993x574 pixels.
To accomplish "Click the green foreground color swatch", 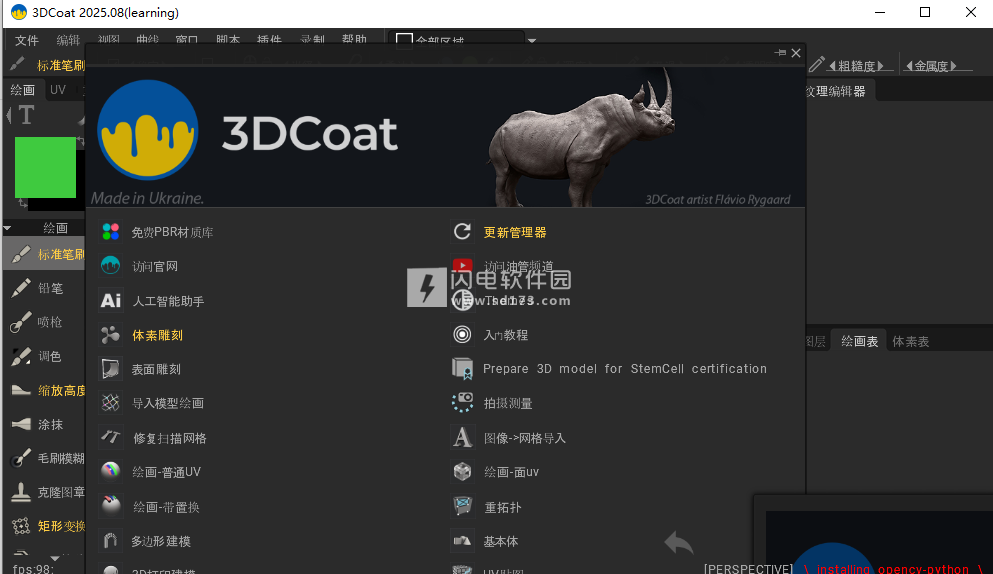I will click(x=45, y=167).
